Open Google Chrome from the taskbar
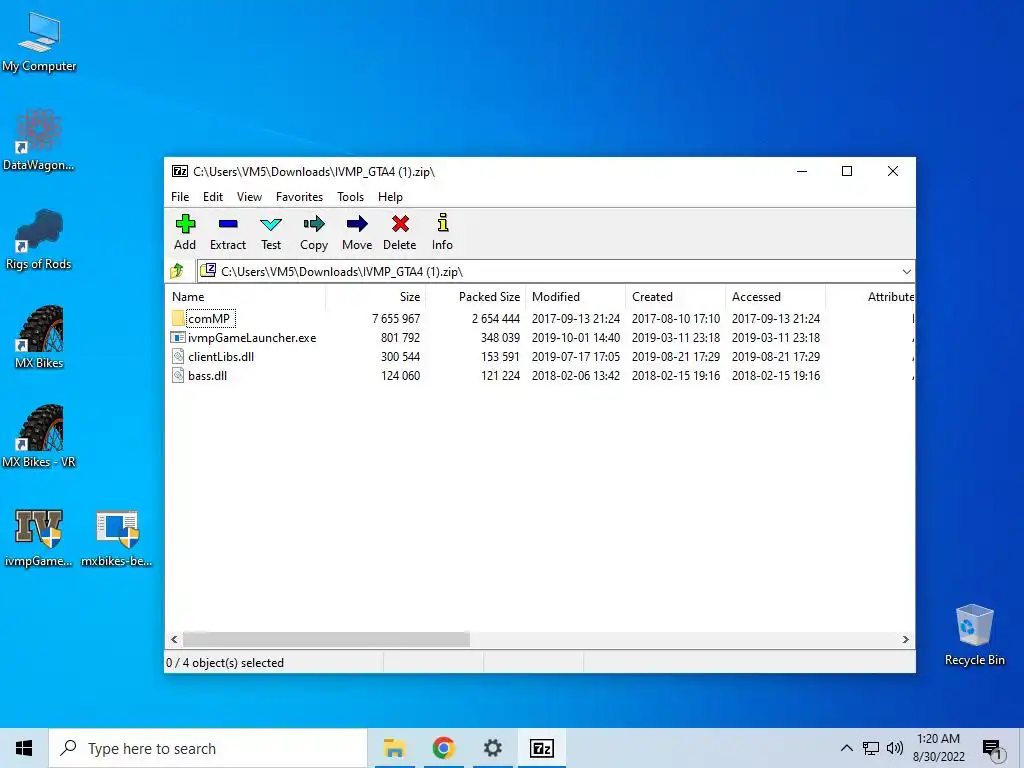The height and width of the screenshot is (768, 1024). coord(443,748)
